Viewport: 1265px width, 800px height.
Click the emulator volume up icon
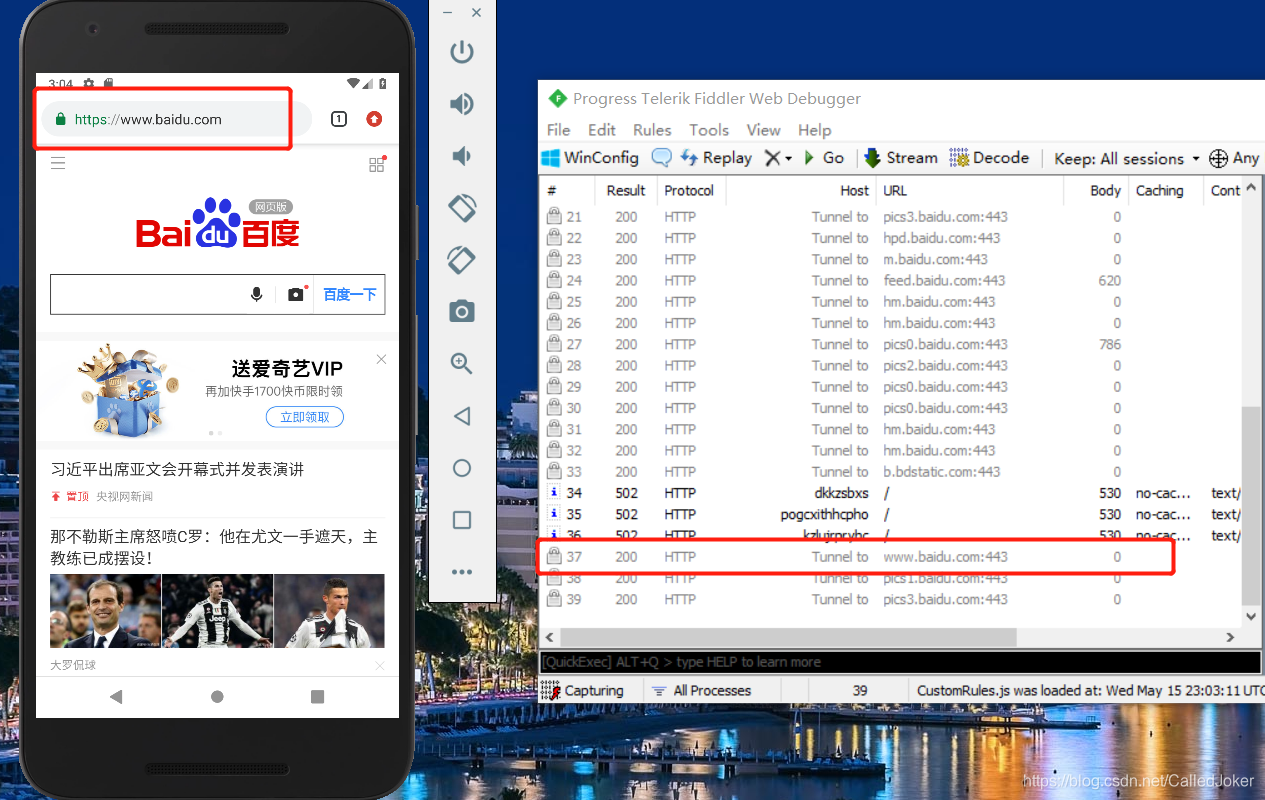coord(462,104)
